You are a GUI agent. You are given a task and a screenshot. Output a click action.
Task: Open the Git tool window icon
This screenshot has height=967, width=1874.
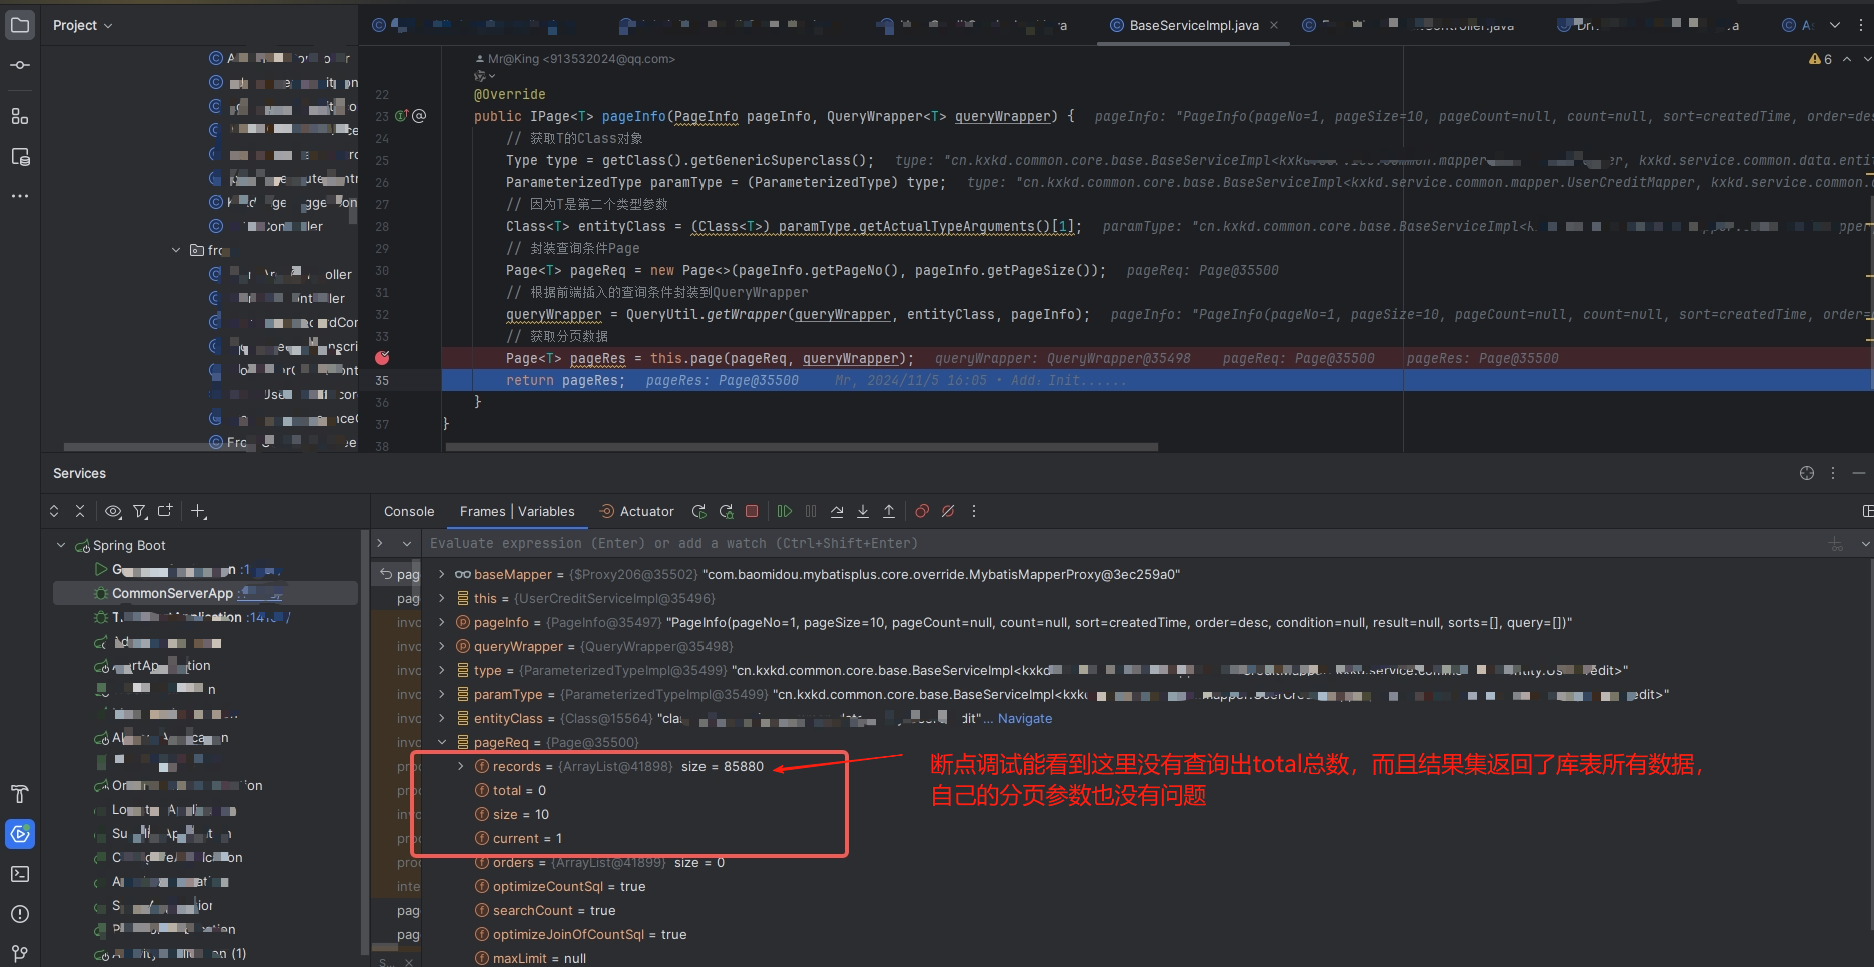coord(20,953)
